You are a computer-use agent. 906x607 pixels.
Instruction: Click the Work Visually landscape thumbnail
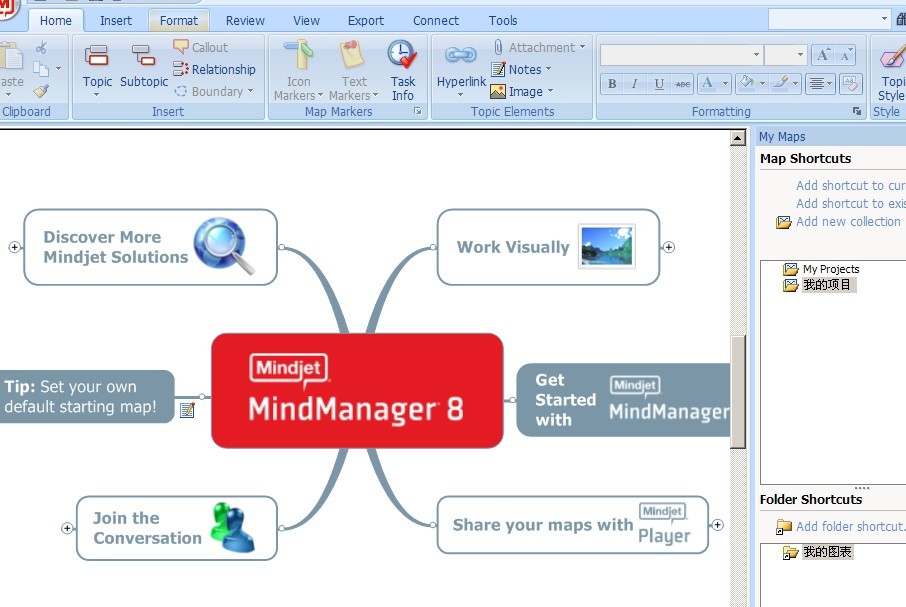(606, 247)
